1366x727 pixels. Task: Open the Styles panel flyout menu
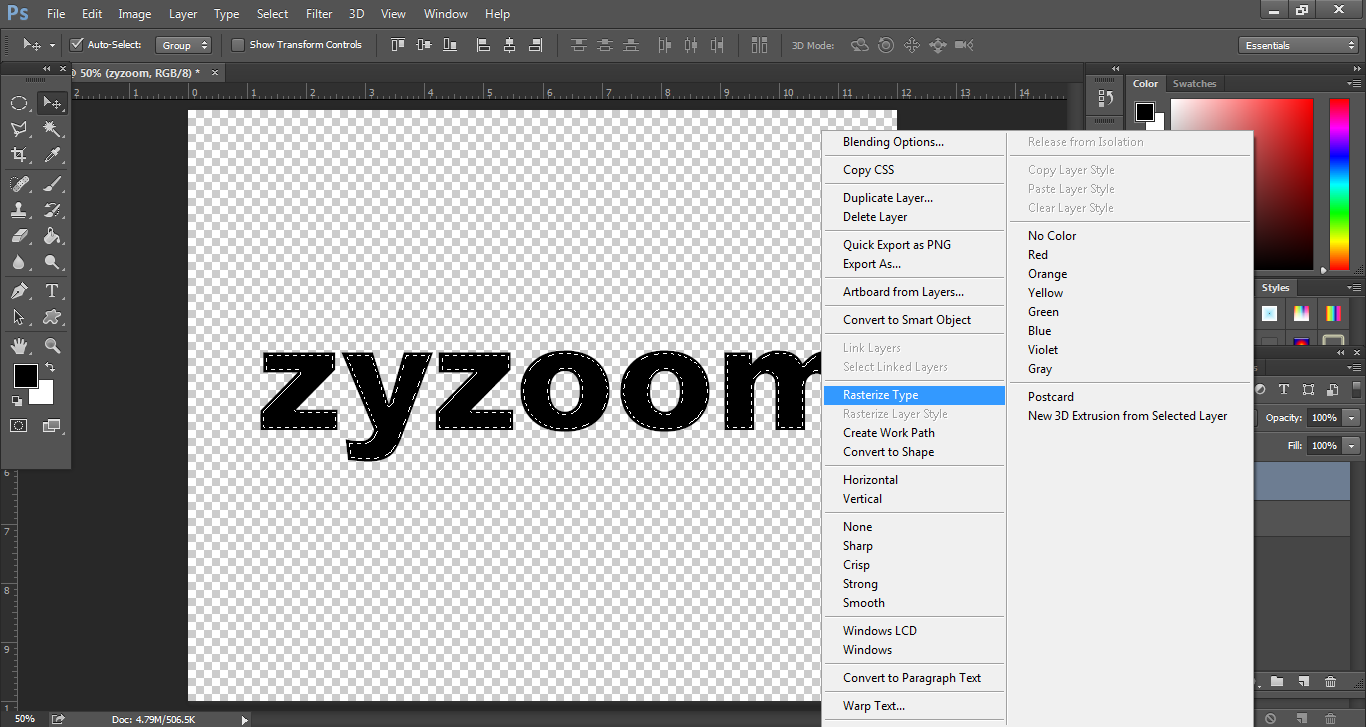pos(1354,288)
